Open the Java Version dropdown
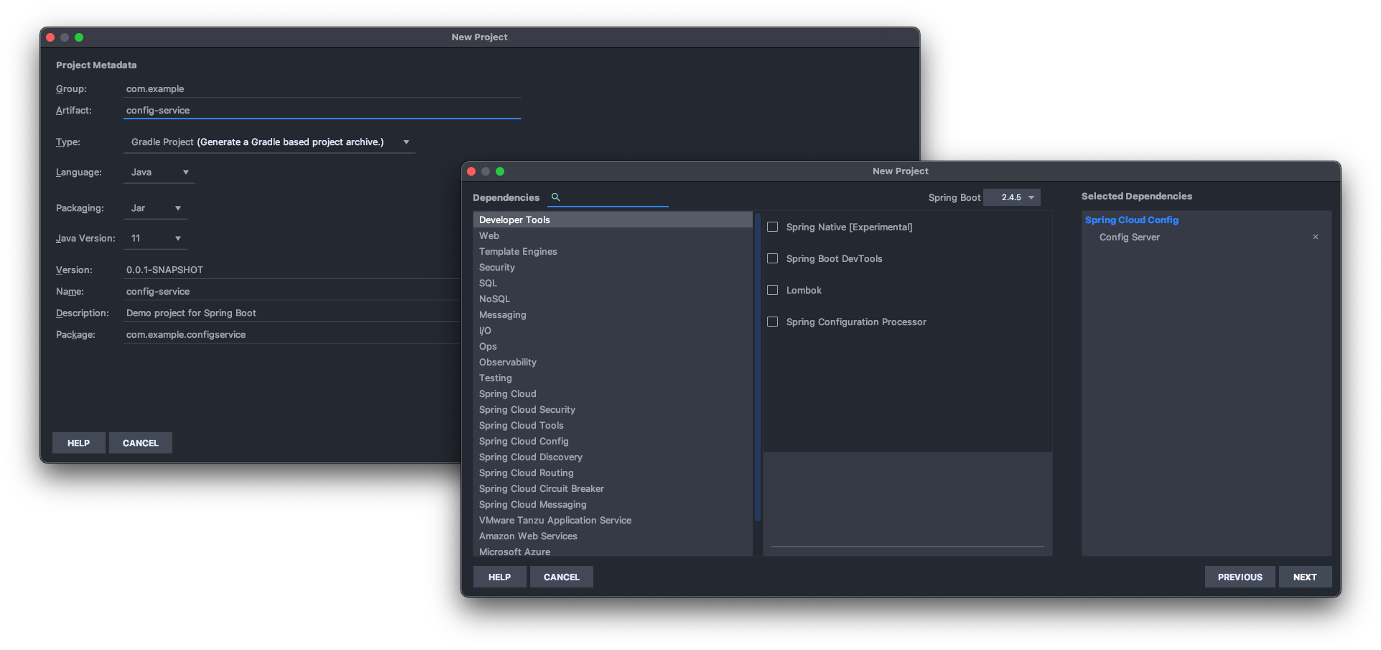The height and width of the screenshot is (650, 1381). pos(155,238)
